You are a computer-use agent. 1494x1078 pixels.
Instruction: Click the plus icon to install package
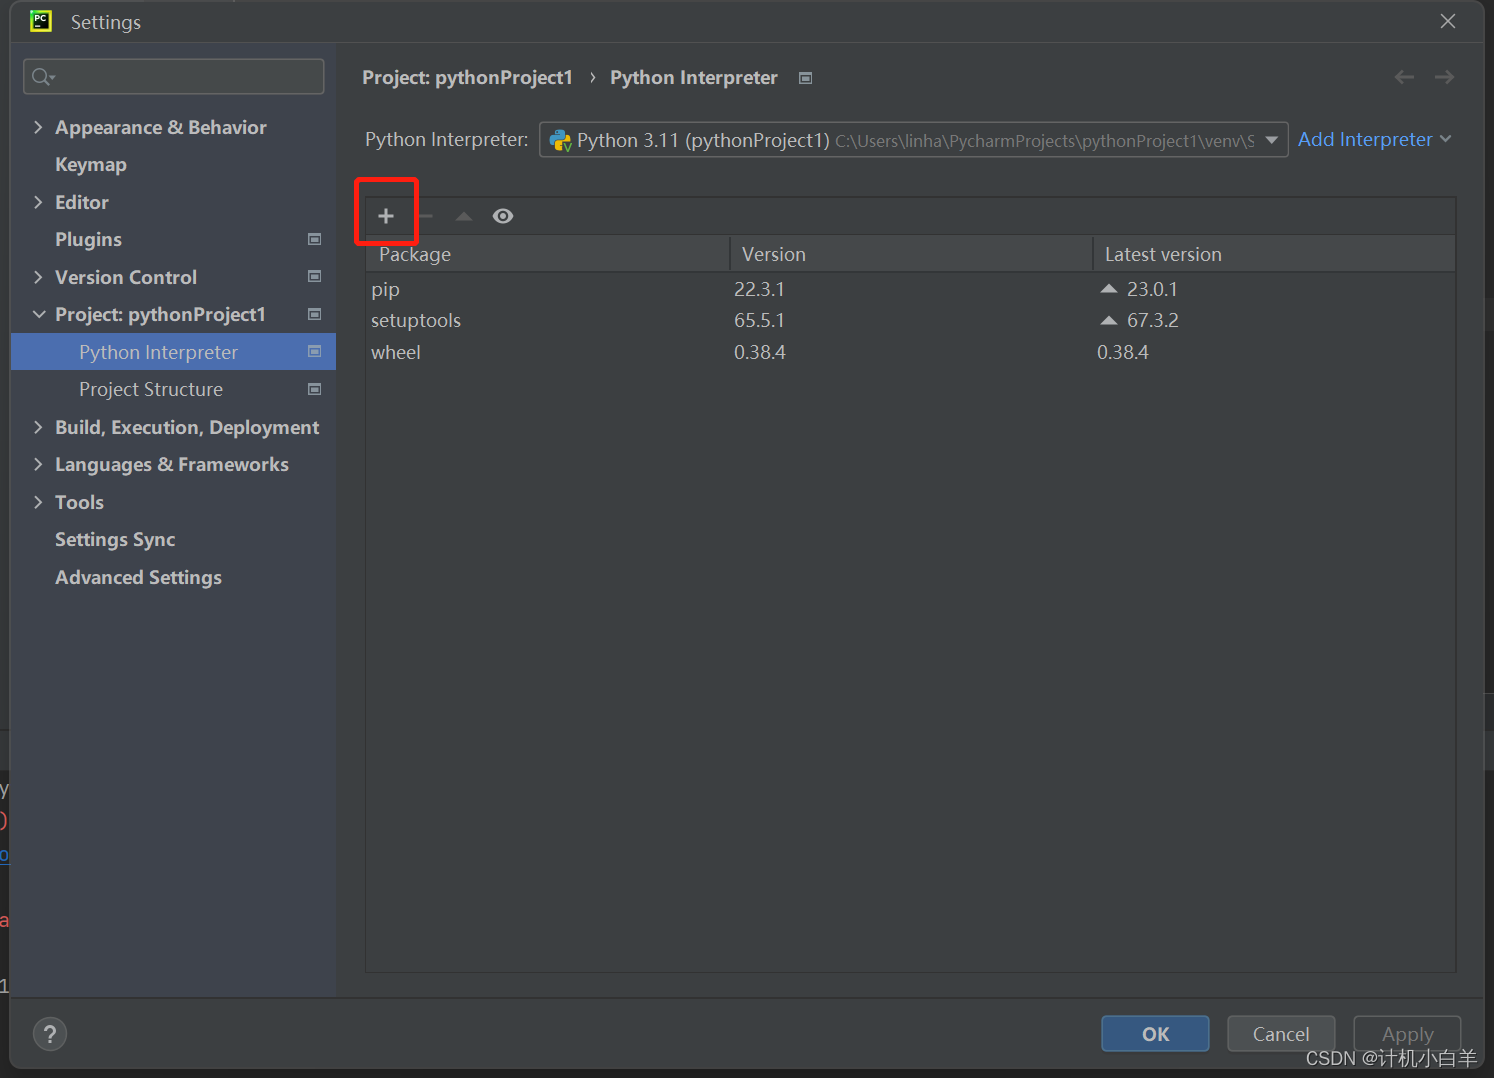(386, 216)
